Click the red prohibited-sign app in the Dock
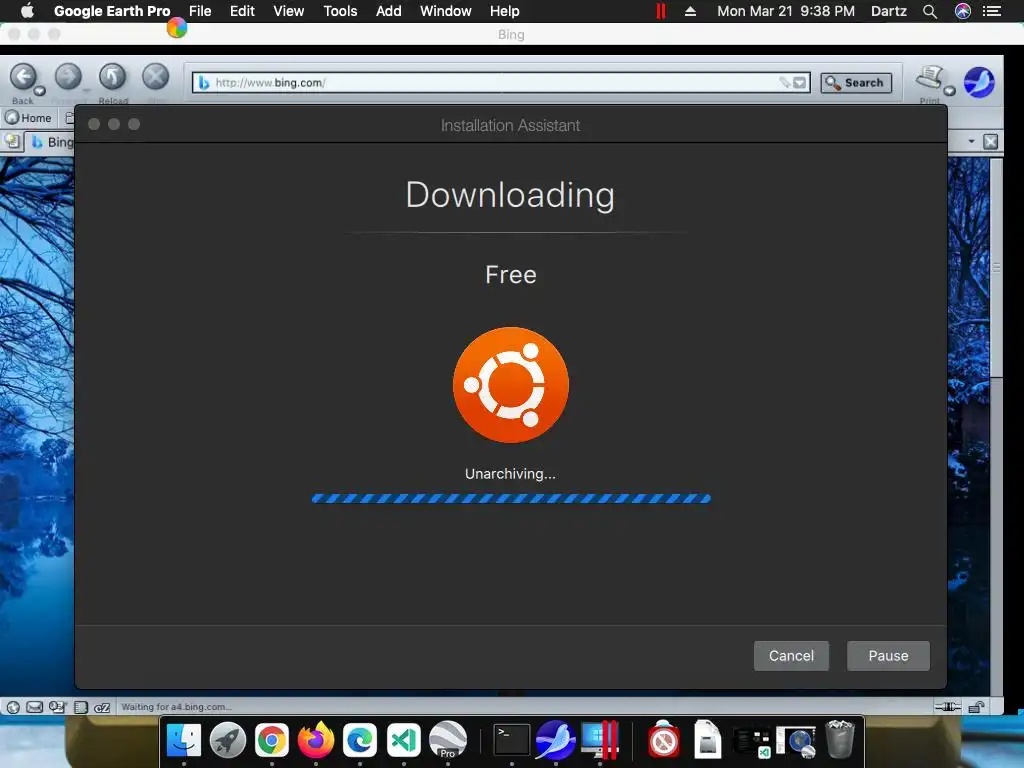 pyautogui.click(x=664, y=740)
